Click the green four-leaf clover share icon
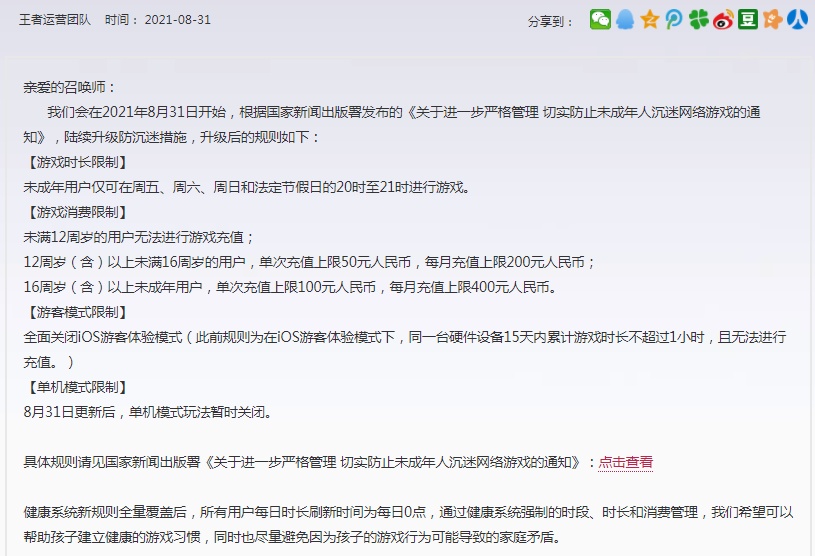 [699, 20]
